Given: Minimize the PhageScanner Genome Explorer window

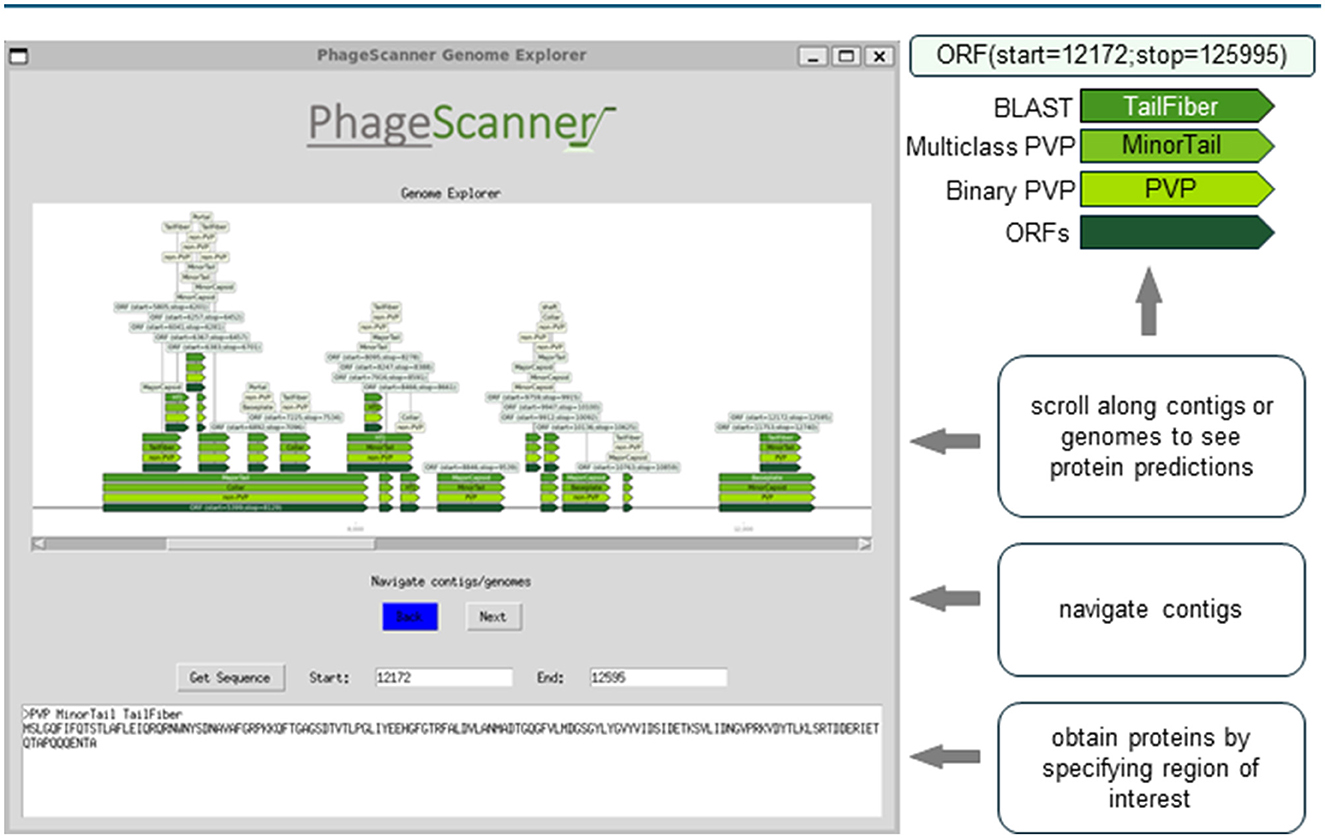Looking at the screenshot, I should (815, 57).
